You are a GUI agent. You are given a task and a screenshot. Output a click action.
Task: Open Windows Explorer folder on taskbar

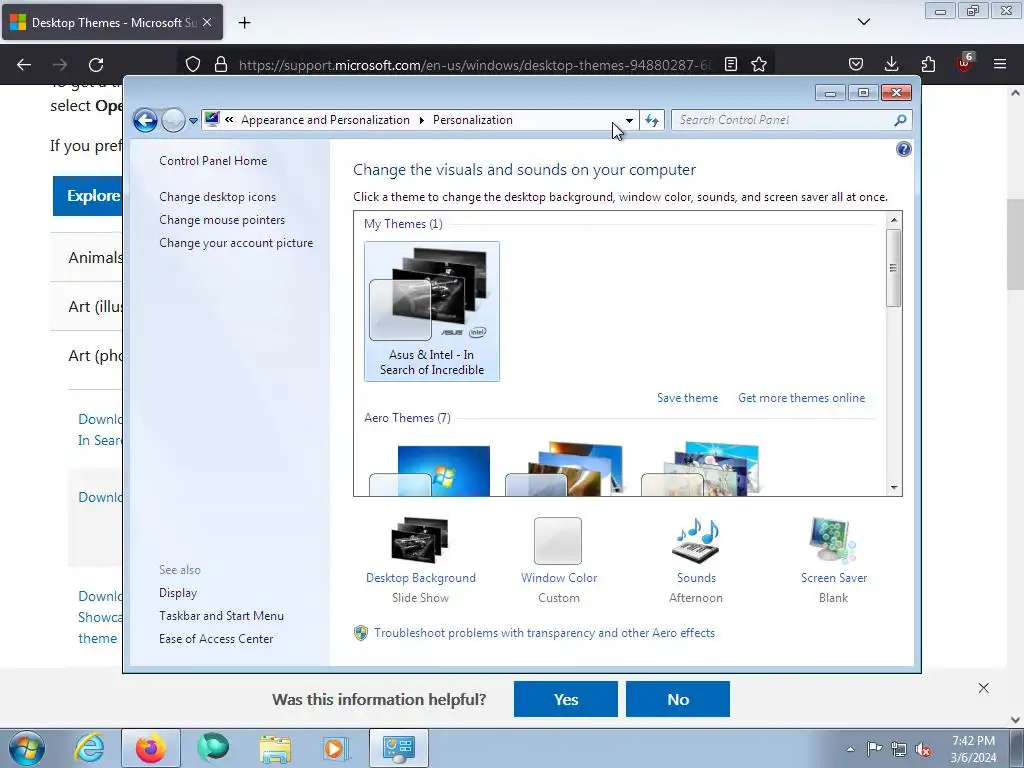click(275, 748)
